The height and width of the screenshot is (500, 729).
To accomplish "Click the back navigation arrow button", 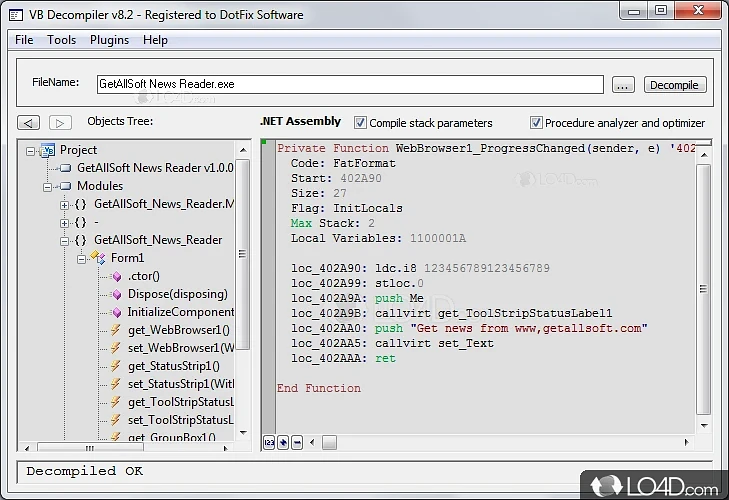I will 29,123.
